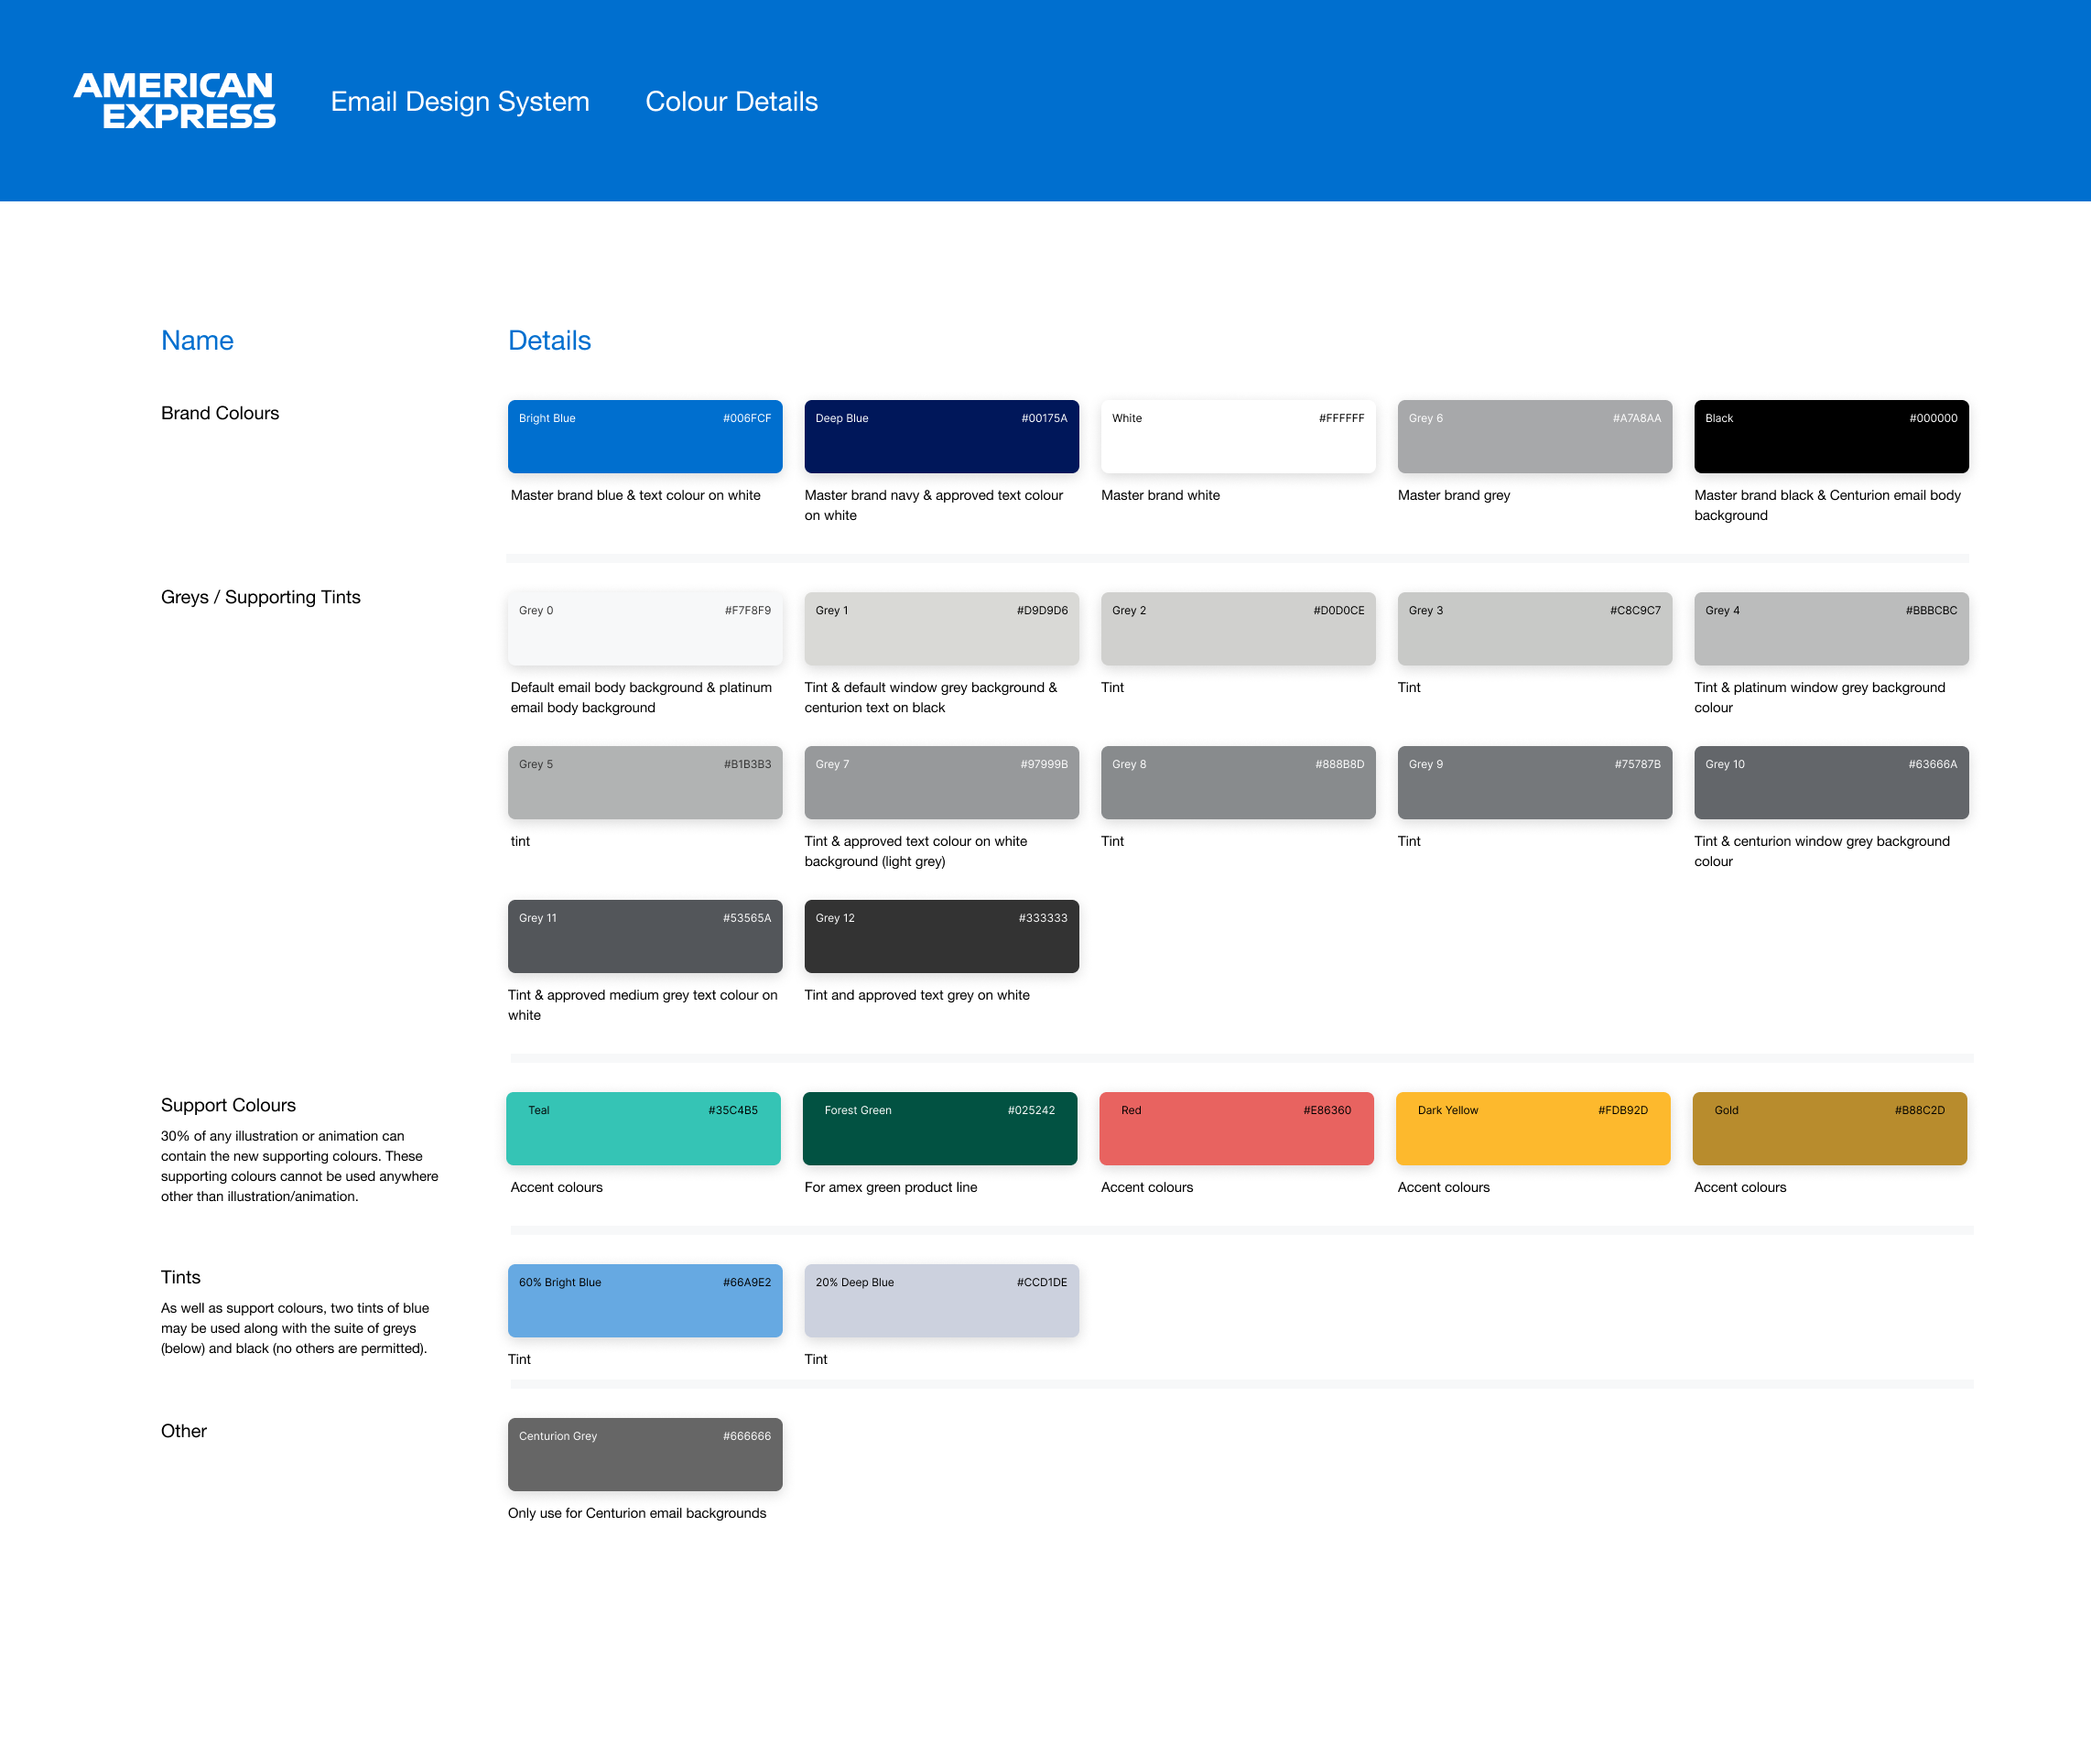Viewport: 2091px width, 1764px height.
Task: Select the Grey 6 #A7A8AA swatch
Action: point(1534,437)
